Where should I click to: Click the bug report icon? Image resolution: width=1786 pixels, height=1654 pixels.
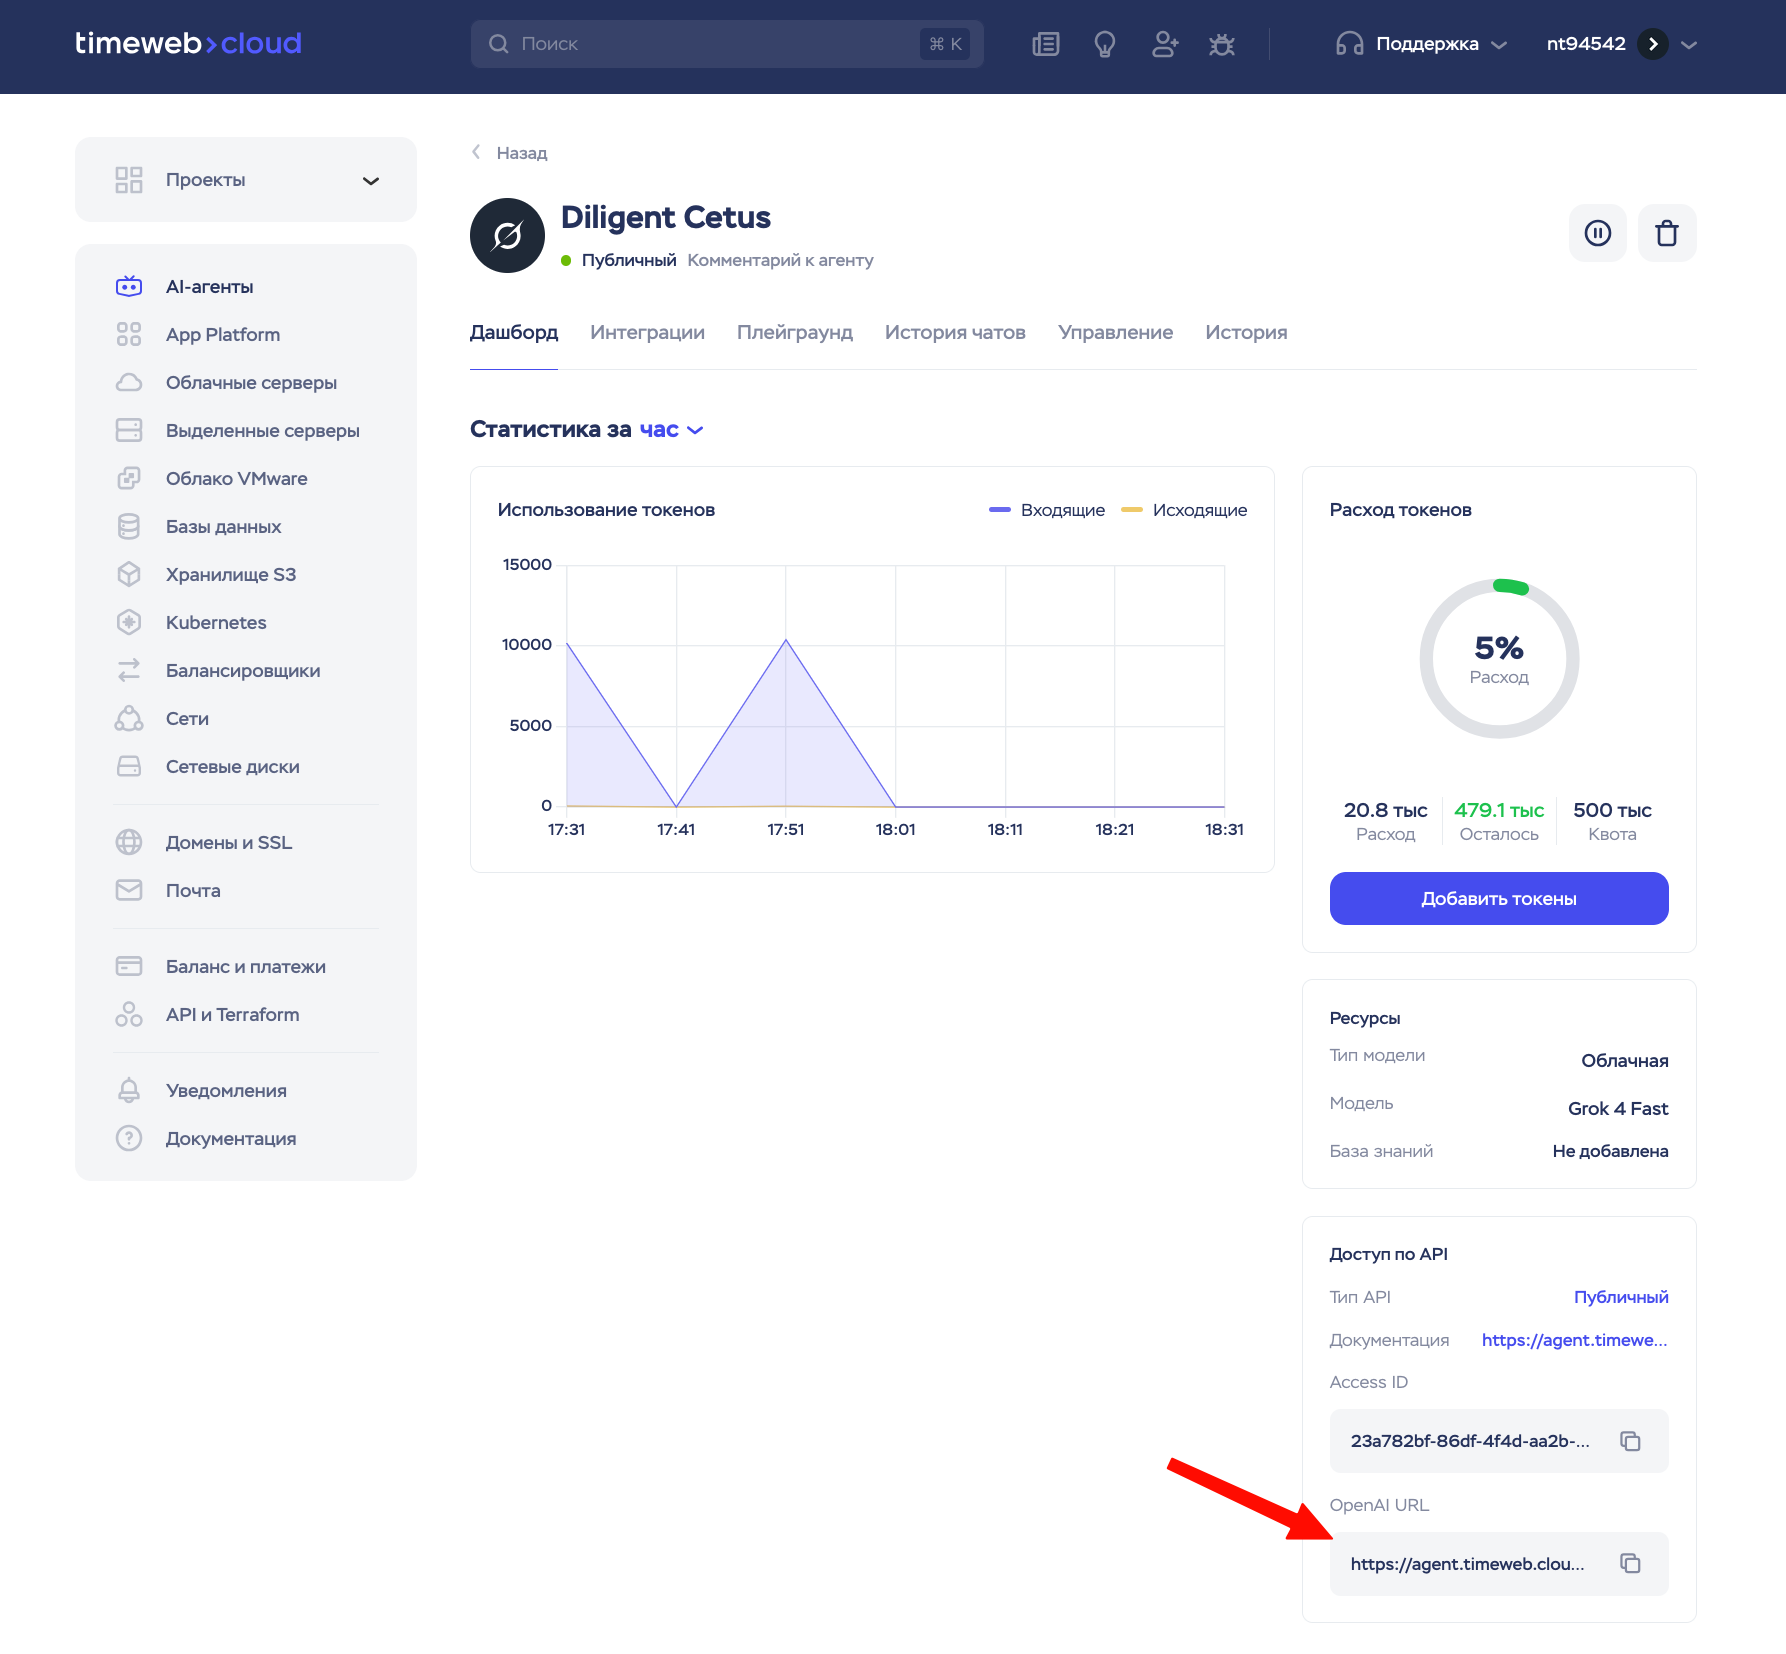click(1222, 44)
